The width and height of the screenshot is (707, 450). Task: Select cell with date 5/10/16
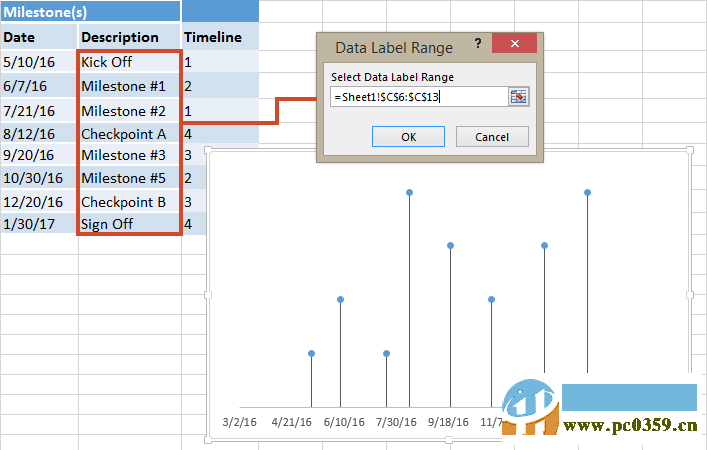39,62
